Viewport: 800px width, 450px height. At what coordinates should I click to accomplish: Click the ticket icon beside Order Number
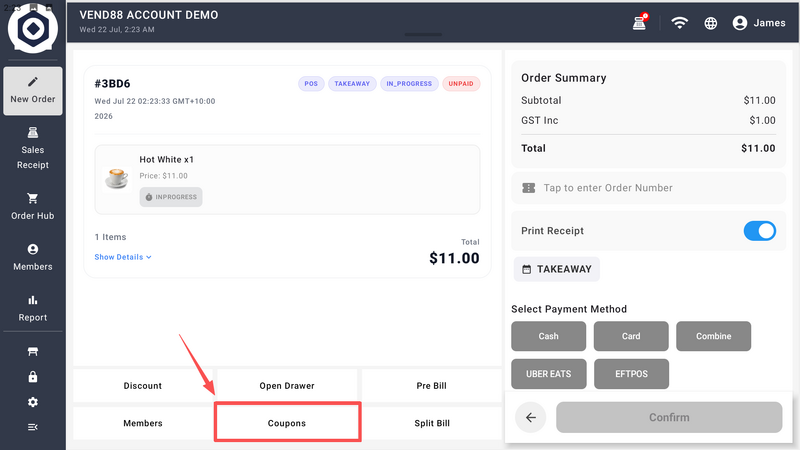coord(529,188)
